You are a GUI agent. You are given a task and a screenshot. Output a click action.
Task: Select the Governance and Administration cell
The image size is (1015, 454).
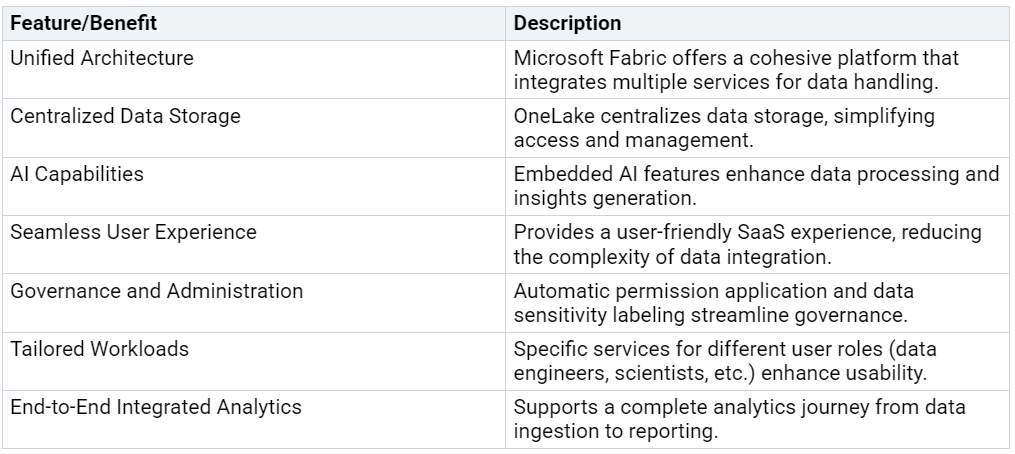(x=254, y=303)
